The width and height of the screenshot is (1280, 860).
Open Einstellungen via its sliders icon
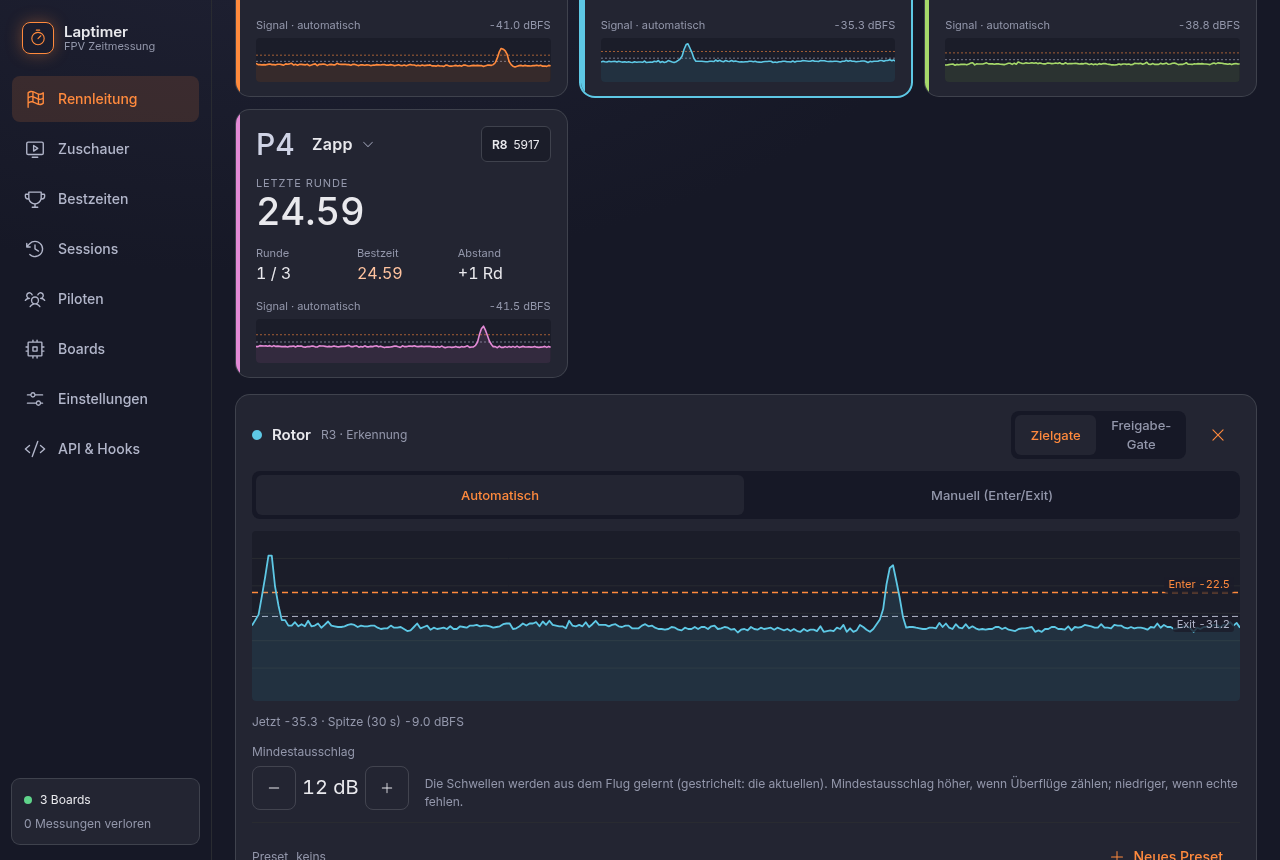[35, 399]
